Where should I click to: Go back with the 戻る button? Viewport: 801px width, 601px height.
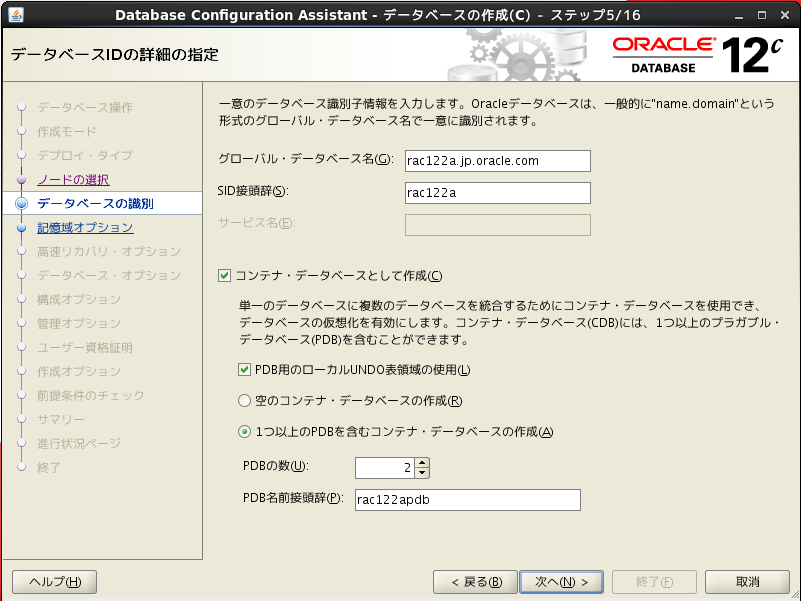(475, 582)
